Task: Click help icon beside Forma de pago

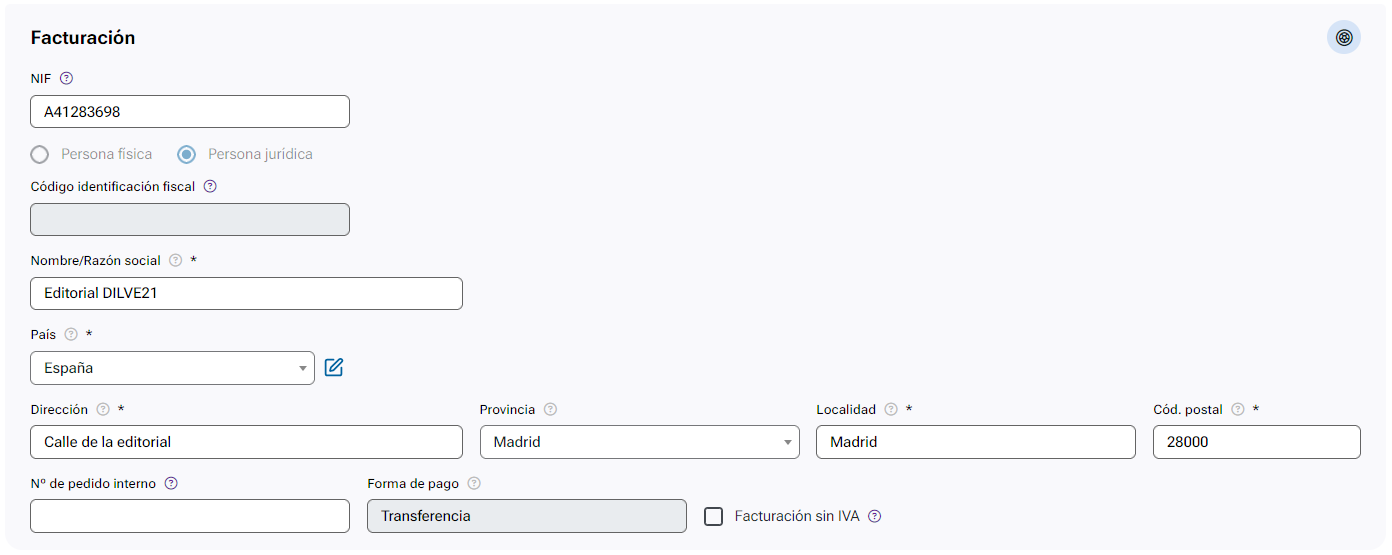Action: tap(474, 483)
